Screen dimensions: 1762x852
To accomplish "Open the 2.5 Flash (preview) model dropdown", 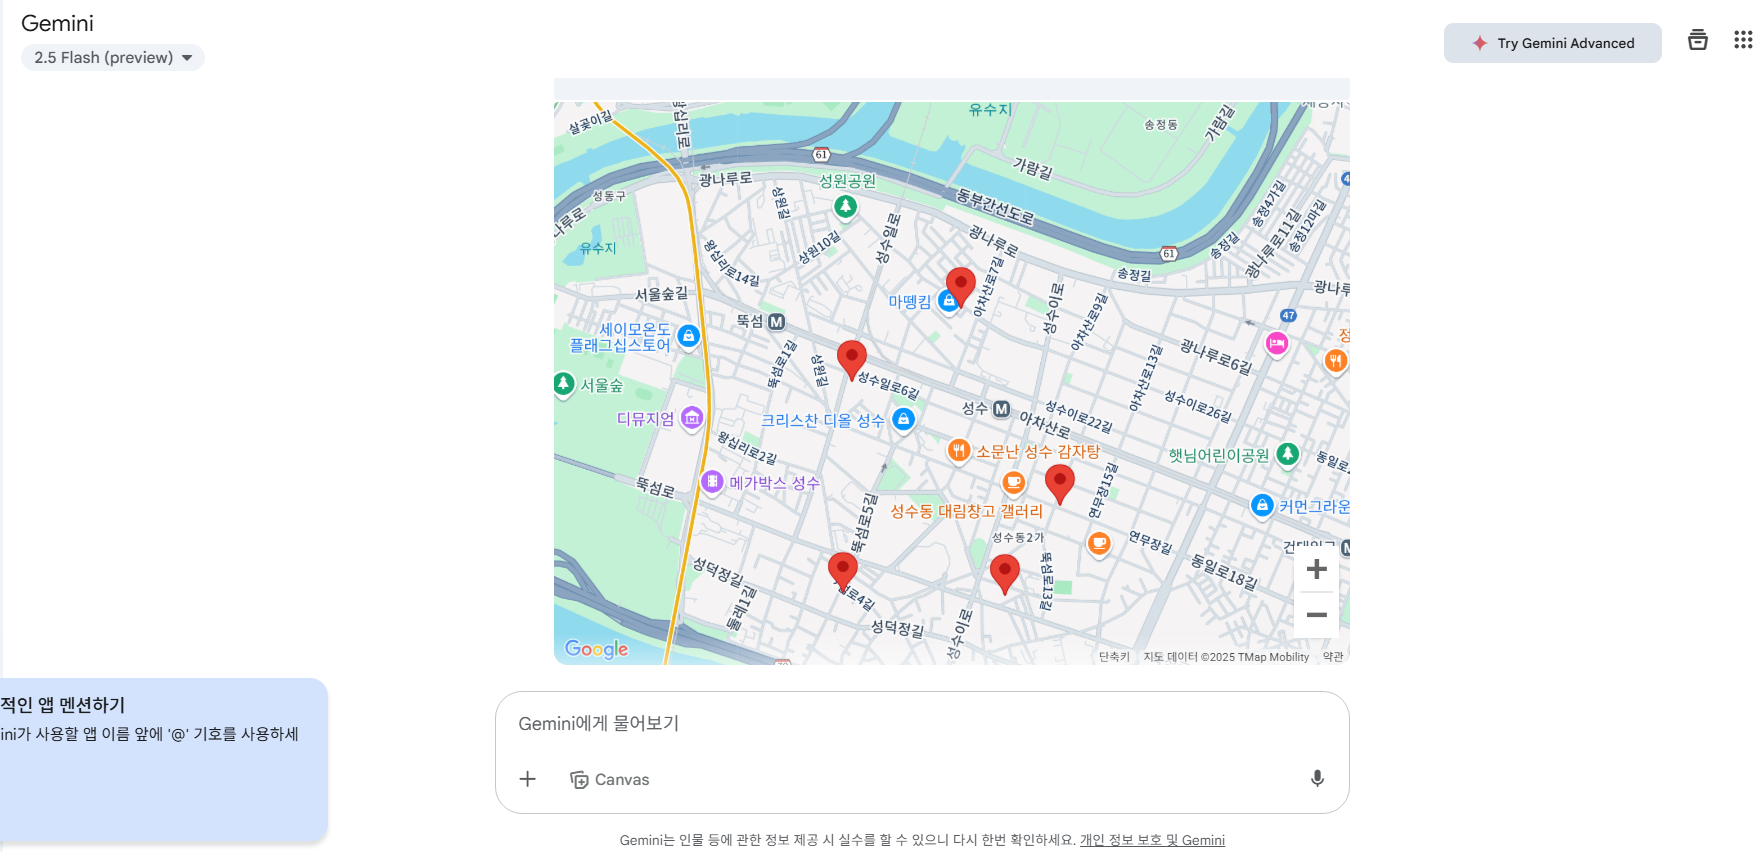I will click(113, 58).
